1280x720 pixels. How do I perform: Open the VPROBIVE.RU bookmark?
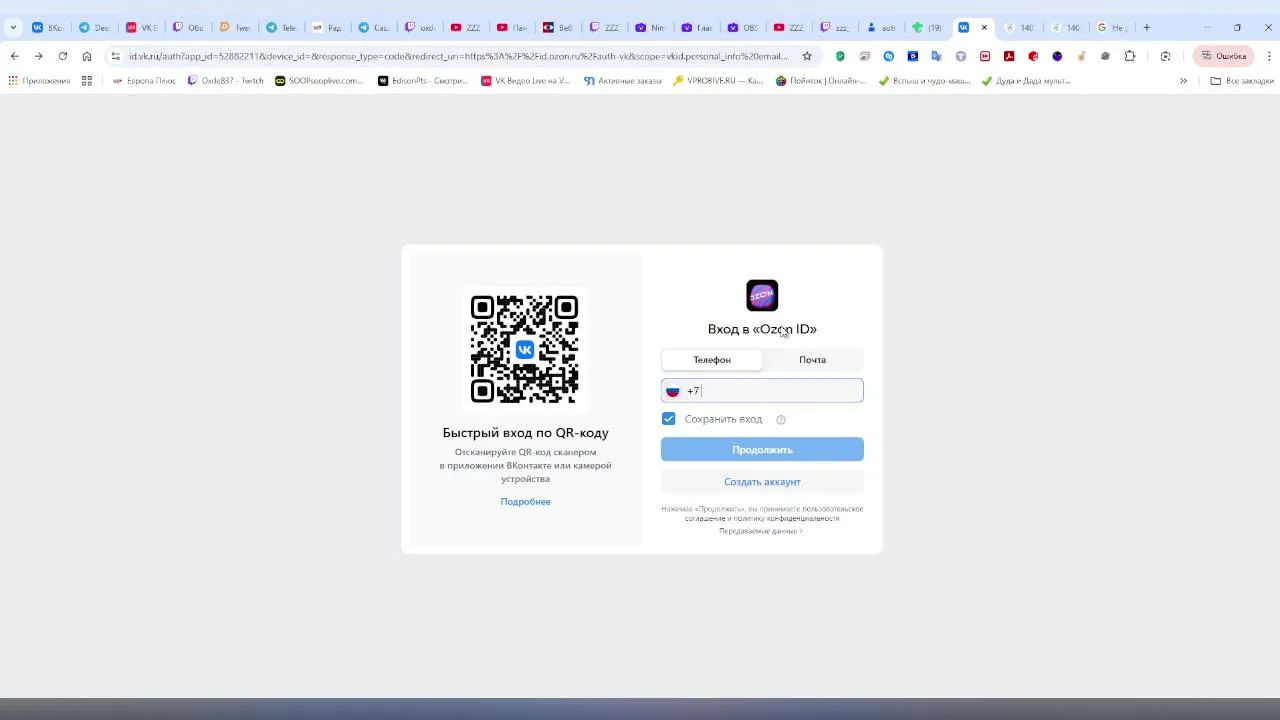[x=718, y=81]
